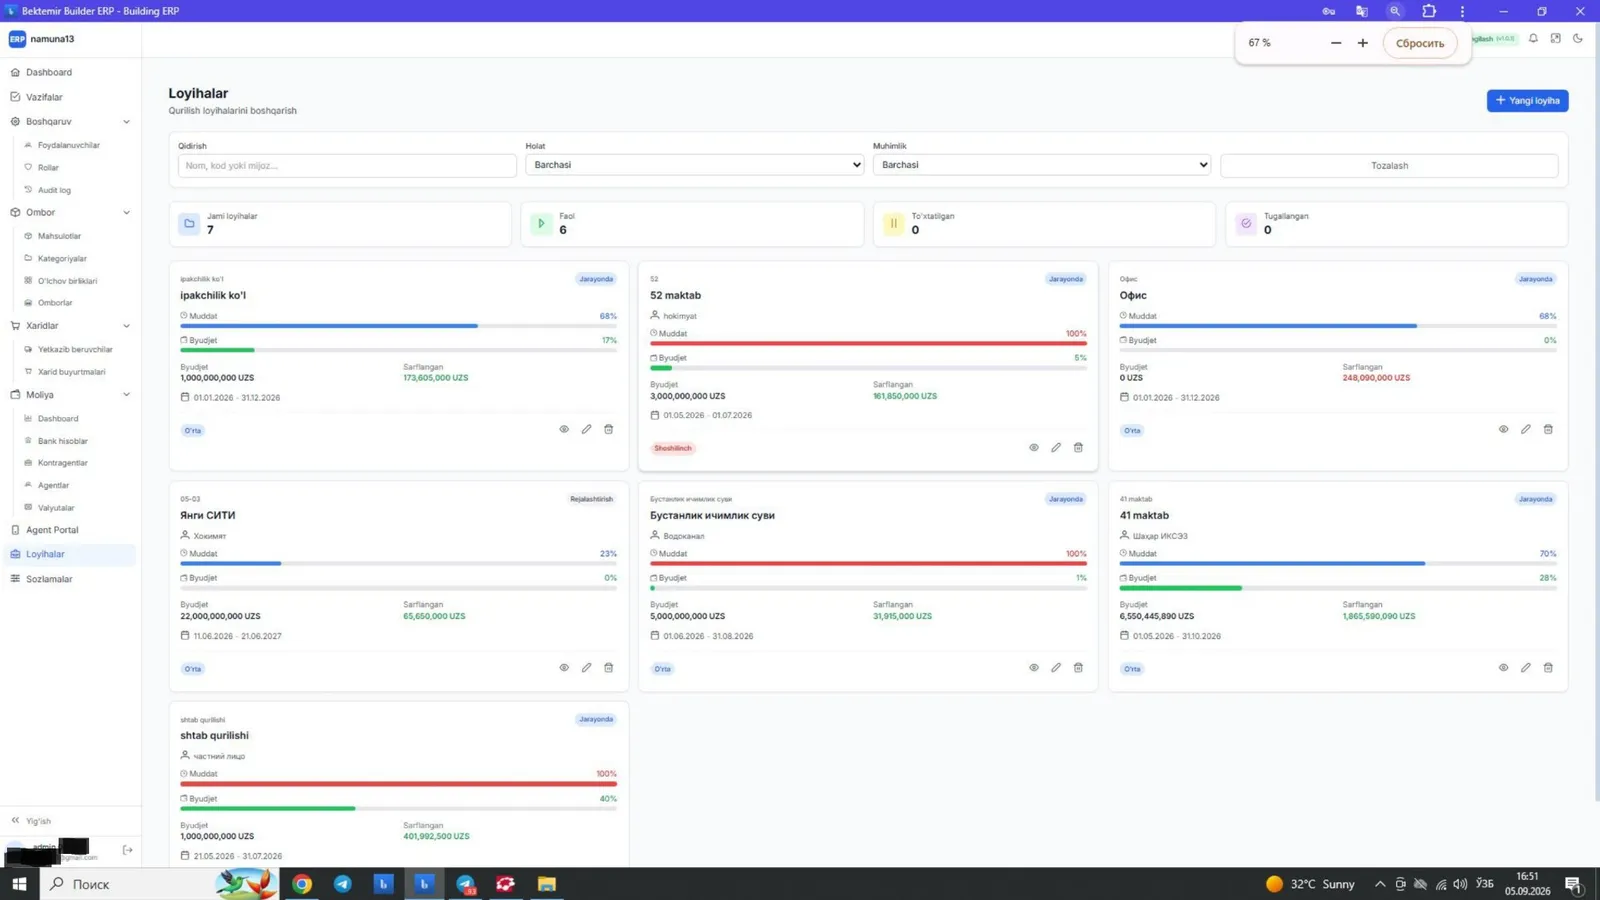Viewport: 1600px width, 900px height.
Task: Delete the 52 maktab project via trash icon
Action: pos(1078,447)
